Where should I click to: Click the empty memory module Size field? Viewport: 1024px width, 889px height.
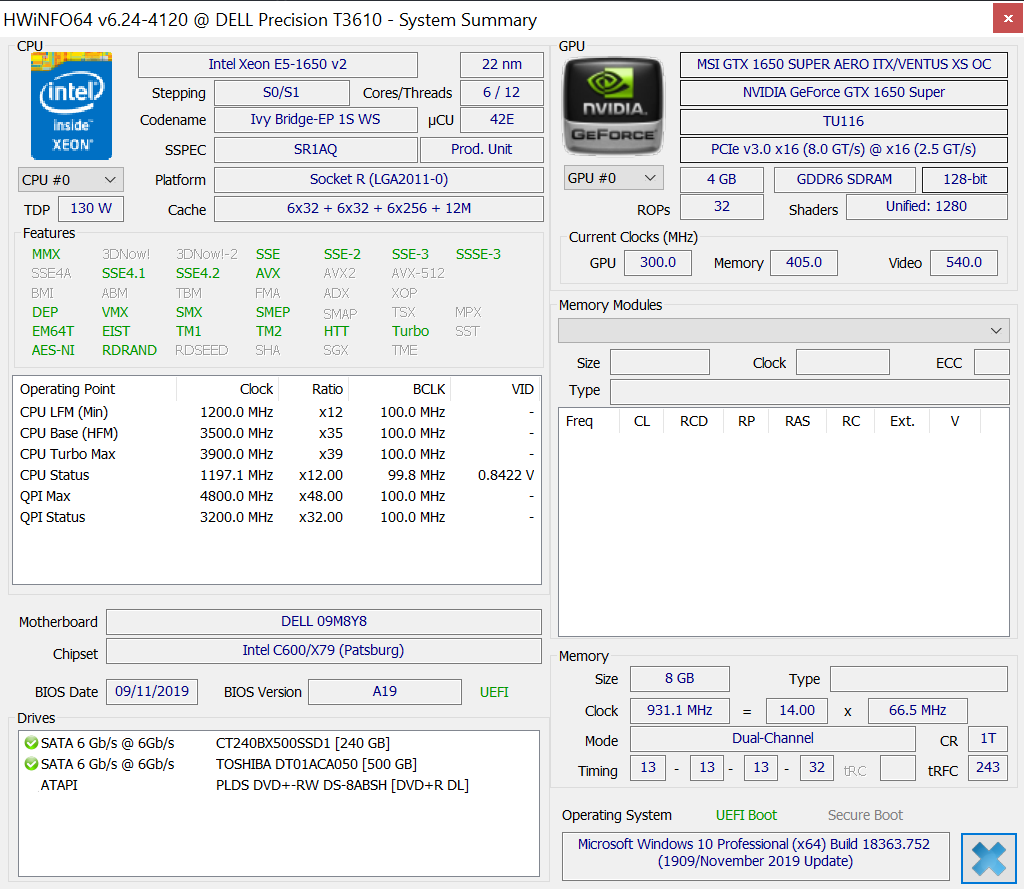(x=660, y=362)
